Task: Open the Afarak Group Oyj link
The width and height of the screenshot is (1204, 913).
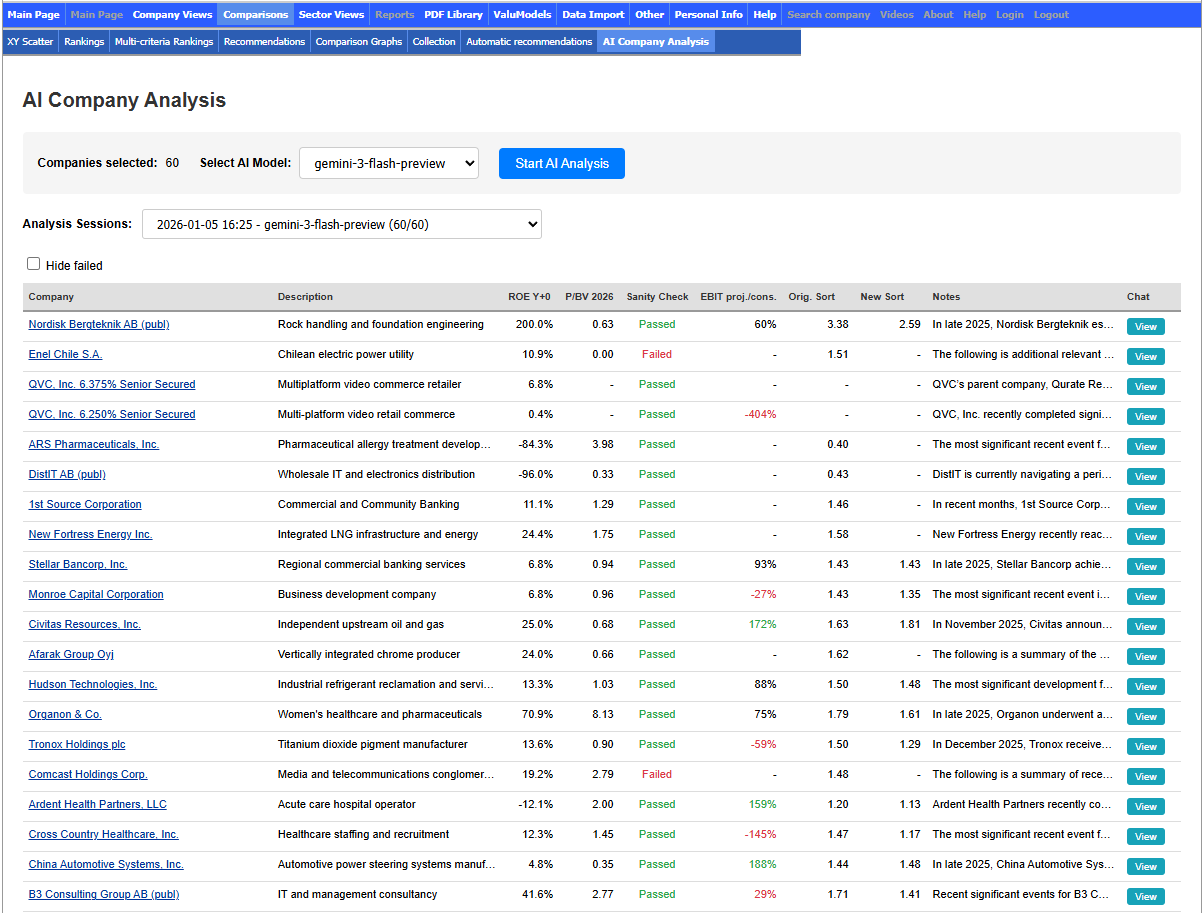Action: (x=71, y=654)
